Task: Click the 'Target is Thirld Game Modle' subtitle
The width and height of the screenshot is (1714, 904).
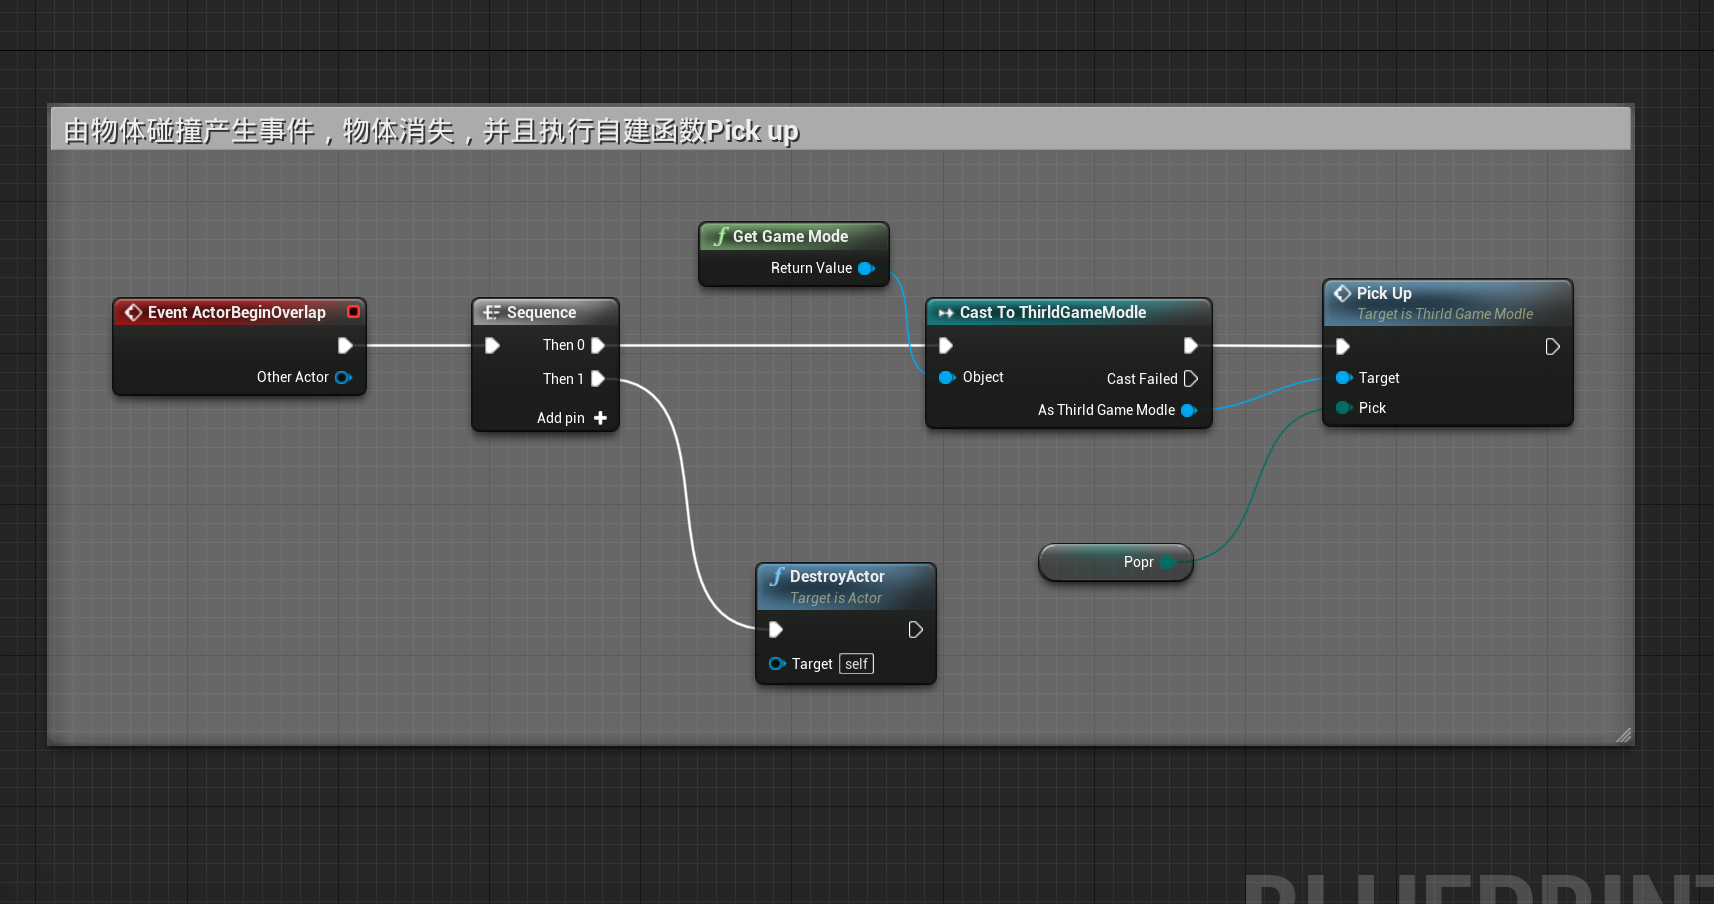Action: [1444, 314]
